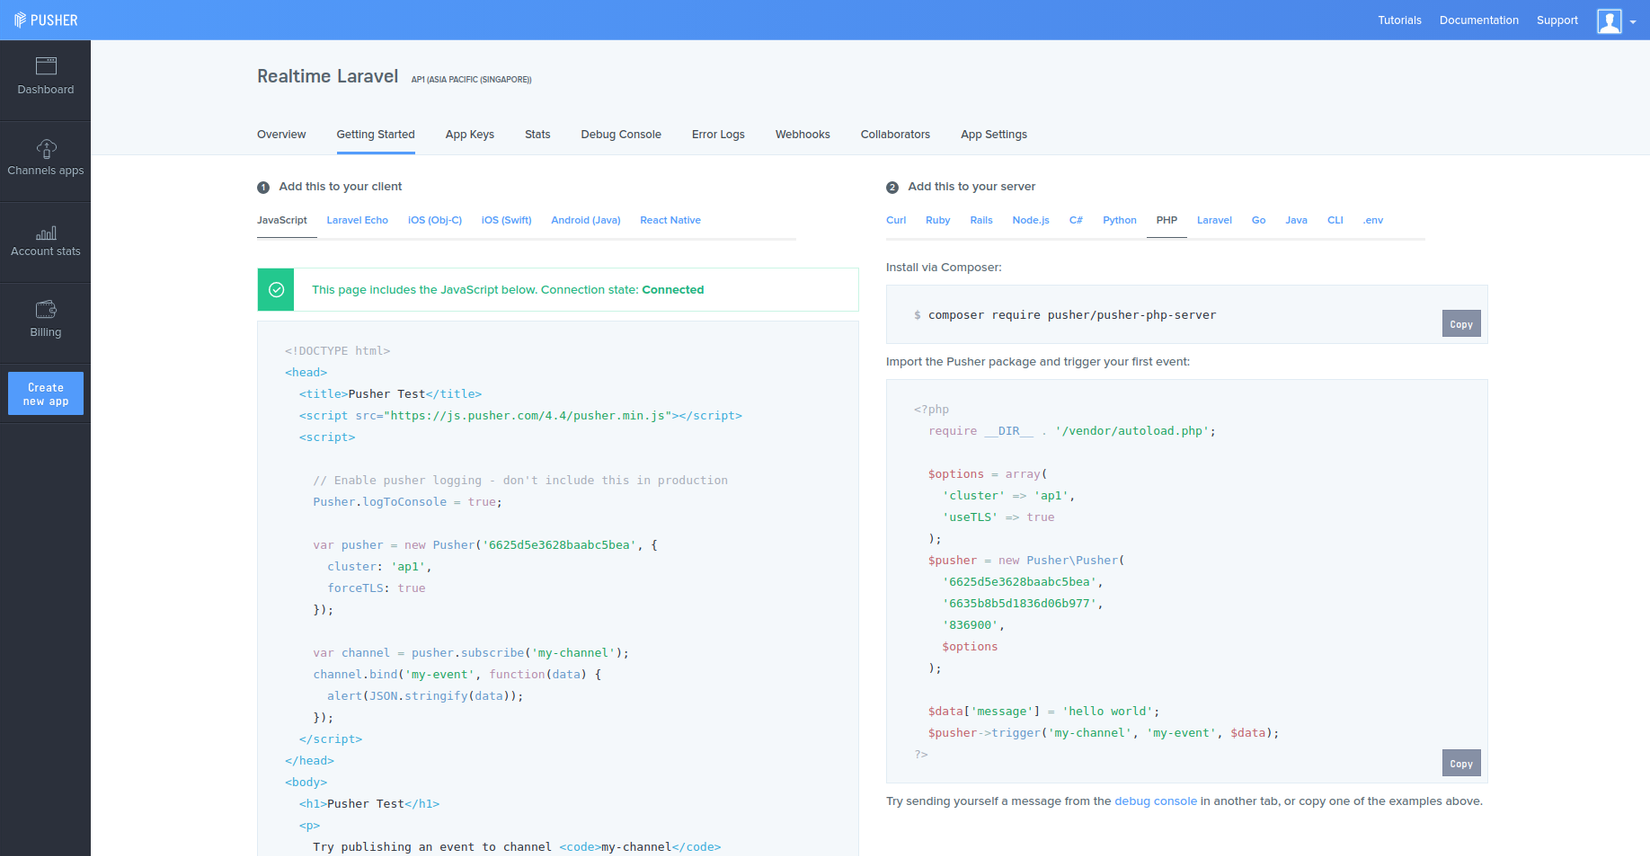Open the Debug Console tab
The image size is (1650, 856).
click(621, 134)
